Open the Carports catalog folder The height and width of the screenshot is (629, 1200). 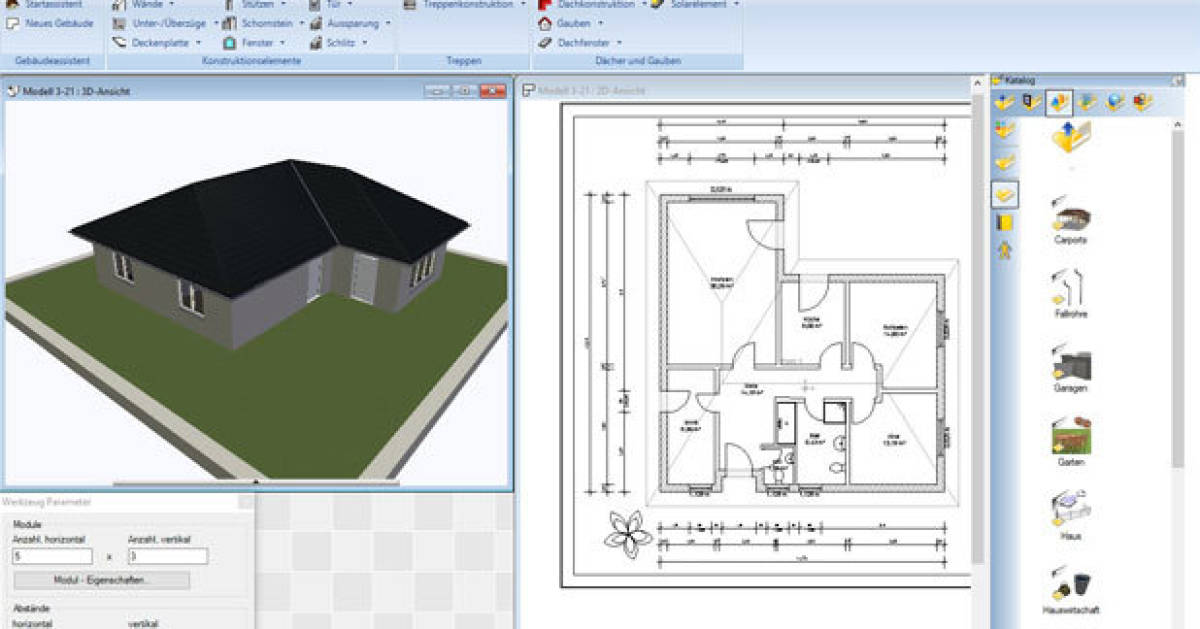[x=1070, y=221]
